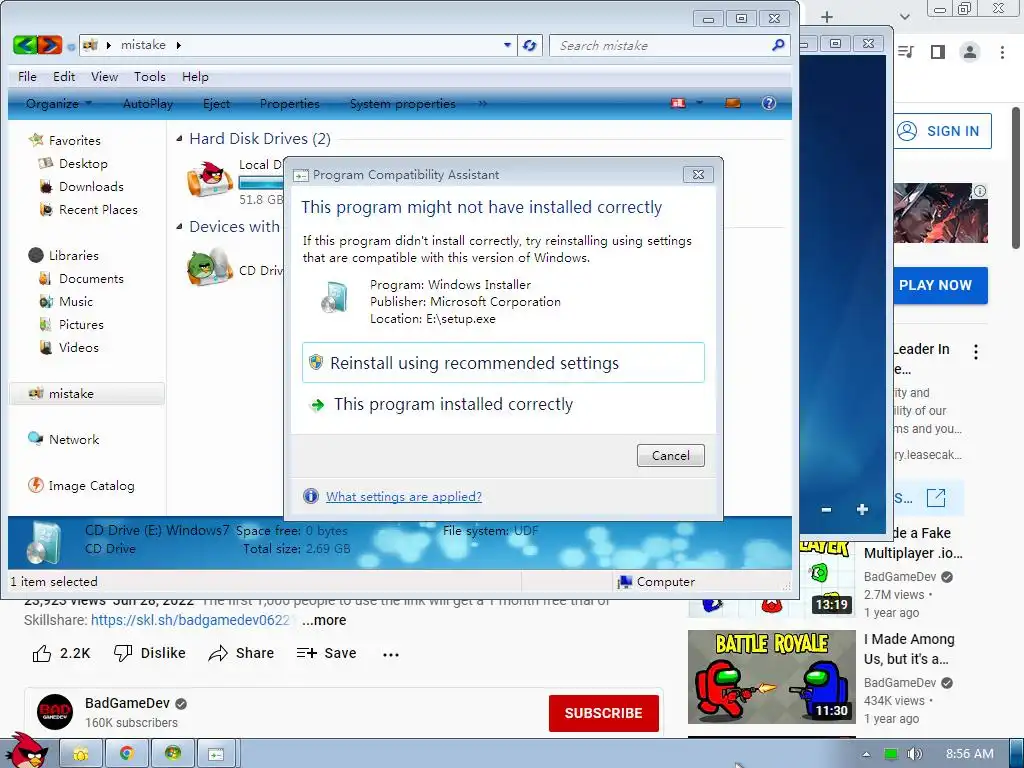Expand toolbar overflow chevron
Screen dimensions: 1024x768
[483, 103]
